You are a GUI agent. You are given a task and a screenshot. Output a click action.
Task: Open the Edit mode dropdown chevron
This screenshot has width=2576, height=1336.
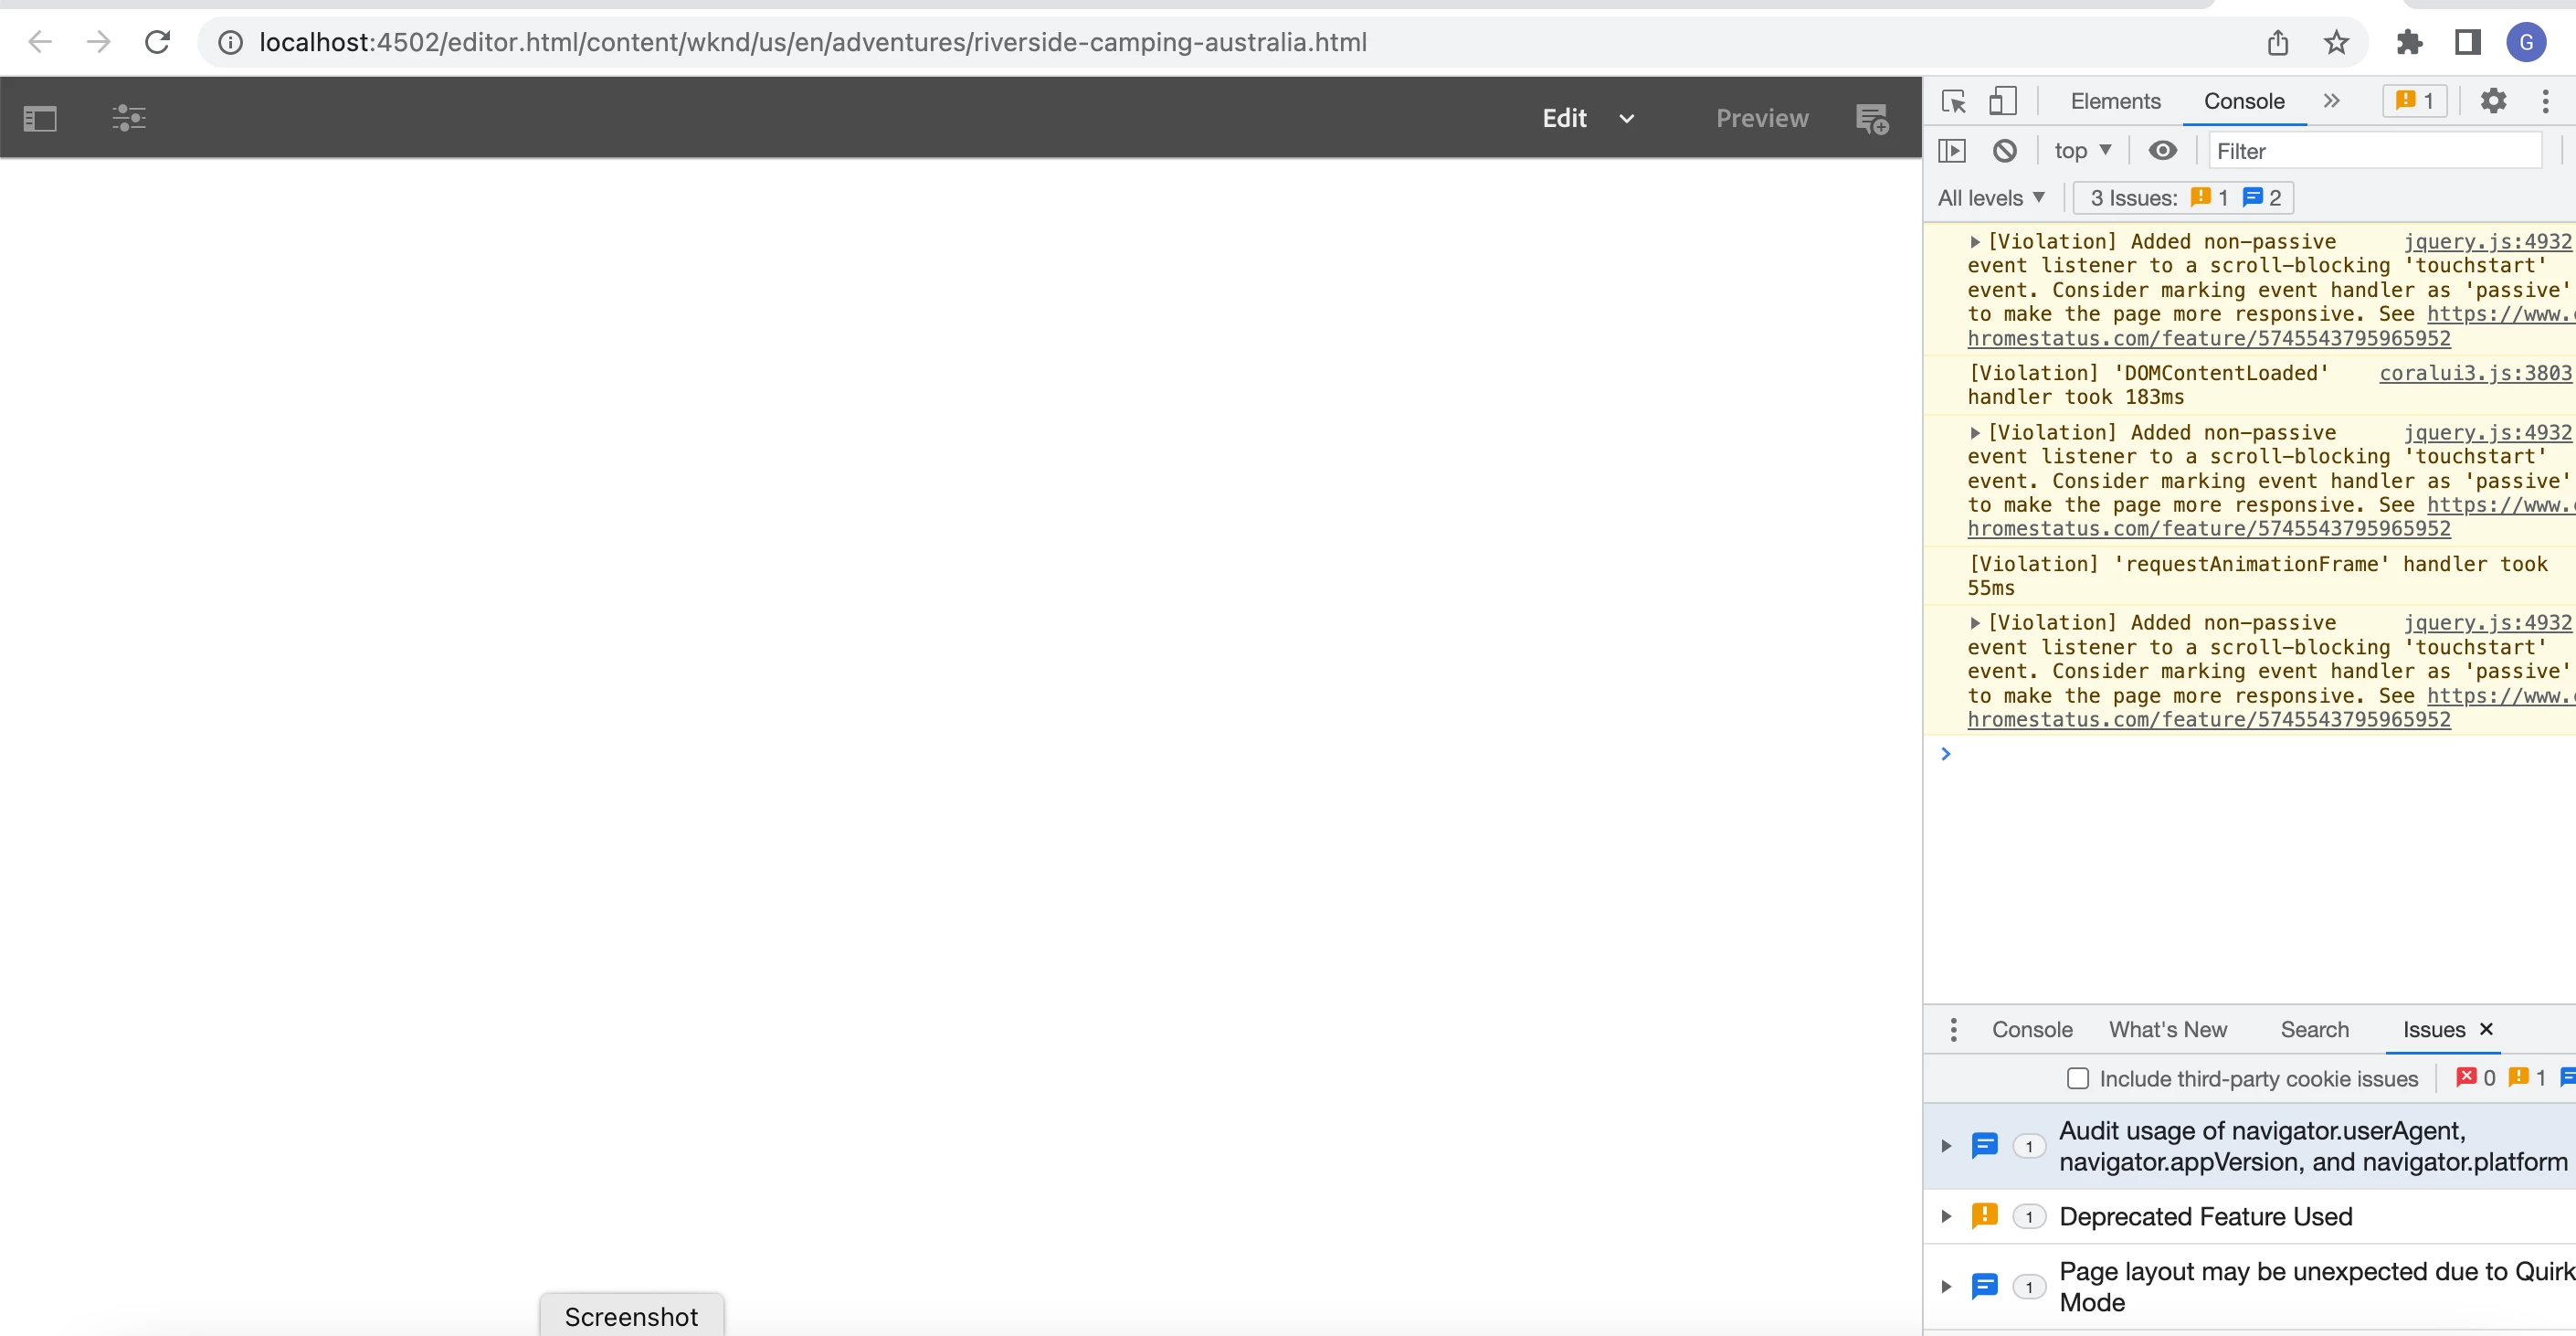(1627, 119)
